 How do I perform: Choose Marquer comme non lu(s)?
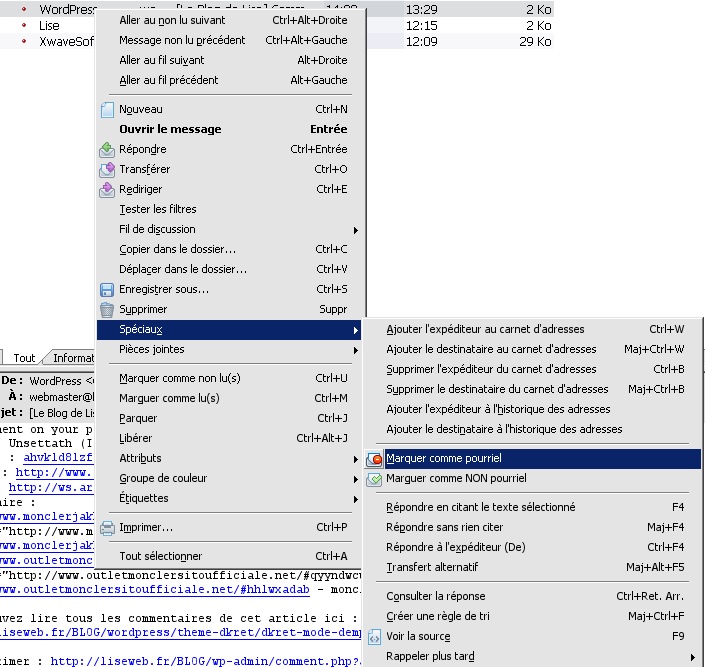point(180,378)
